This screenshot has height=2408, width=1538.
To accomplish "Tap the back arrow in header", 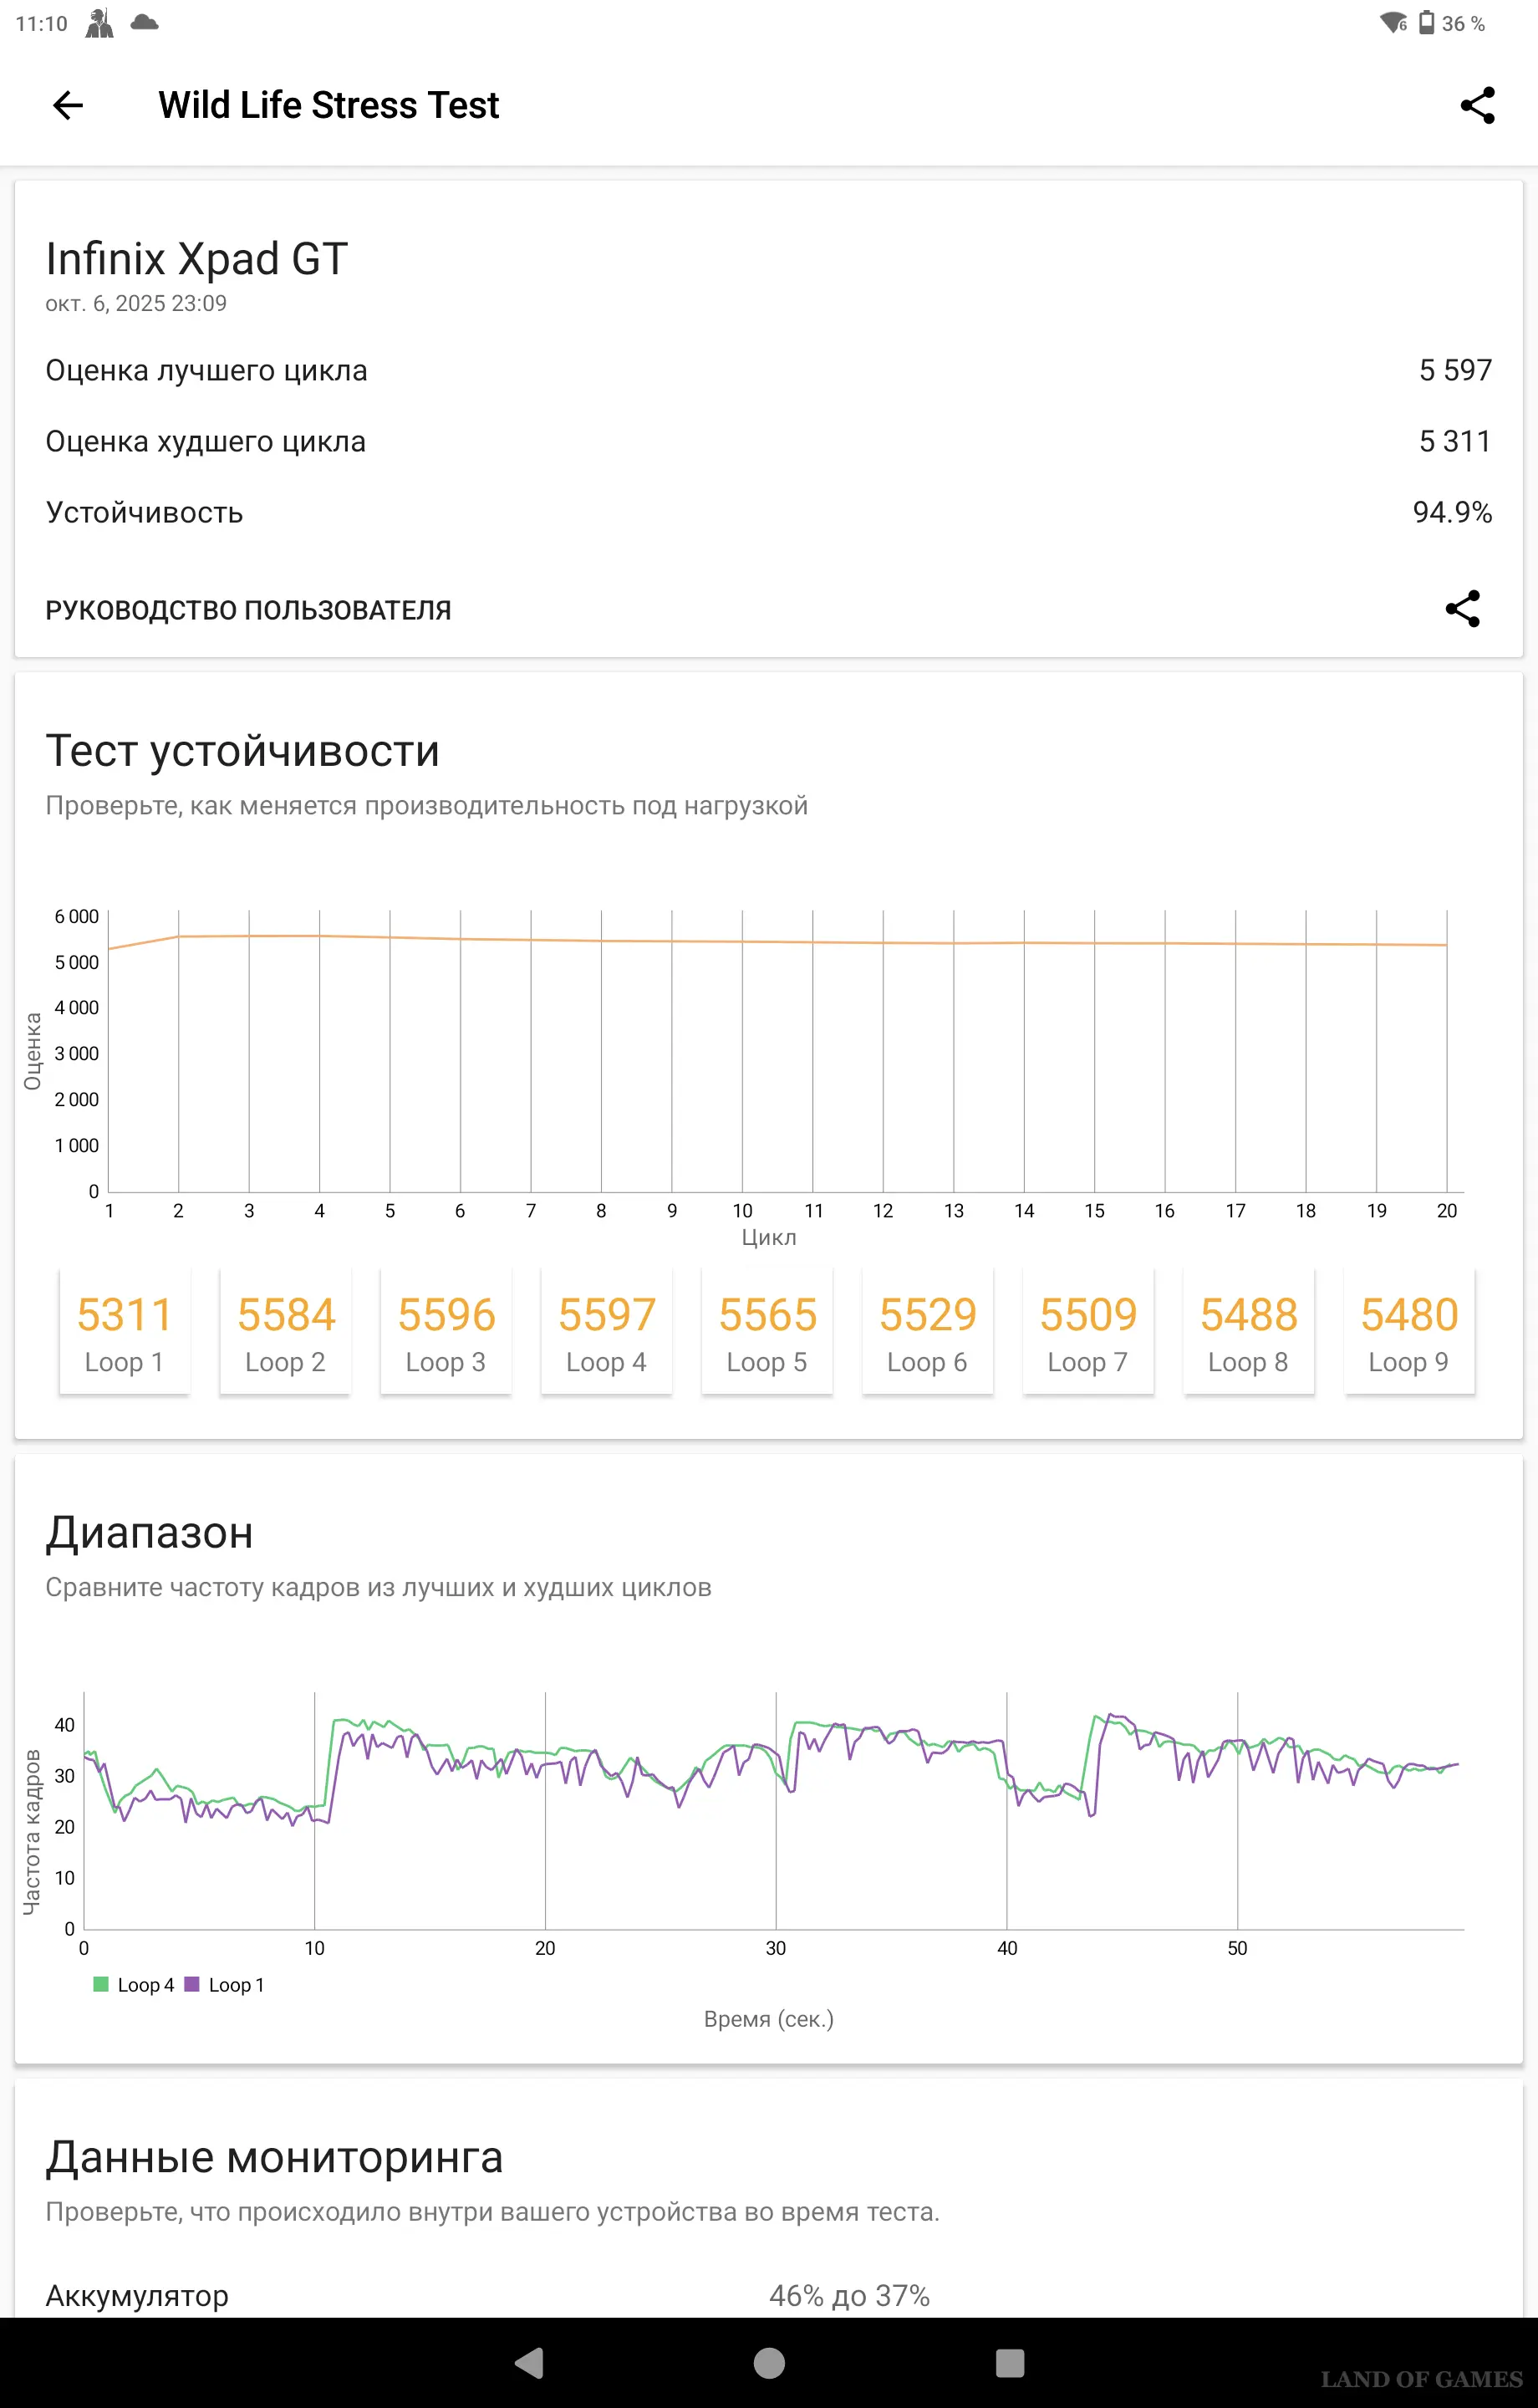I will pos(68,105).
